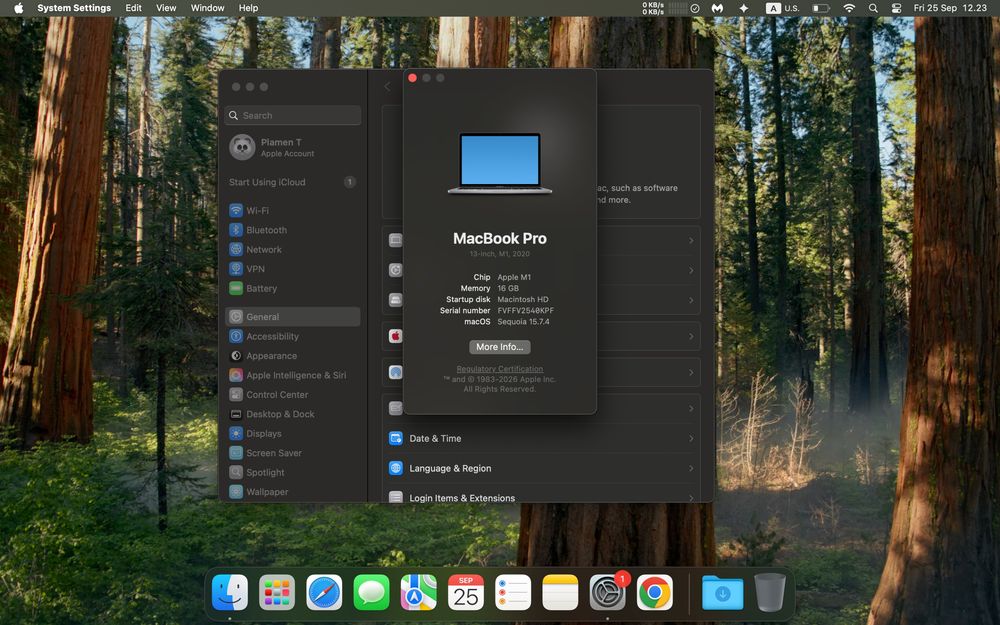Open U.S. input source menu

point(783,8)
